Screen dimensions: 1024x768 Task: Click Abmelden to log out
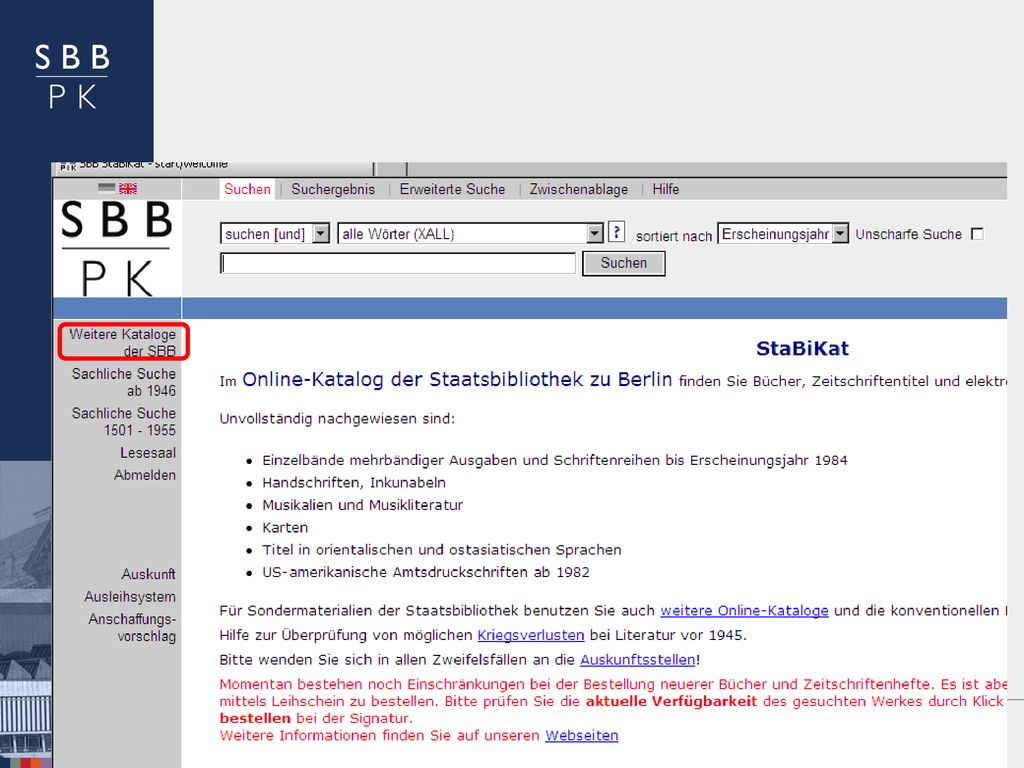145,475
